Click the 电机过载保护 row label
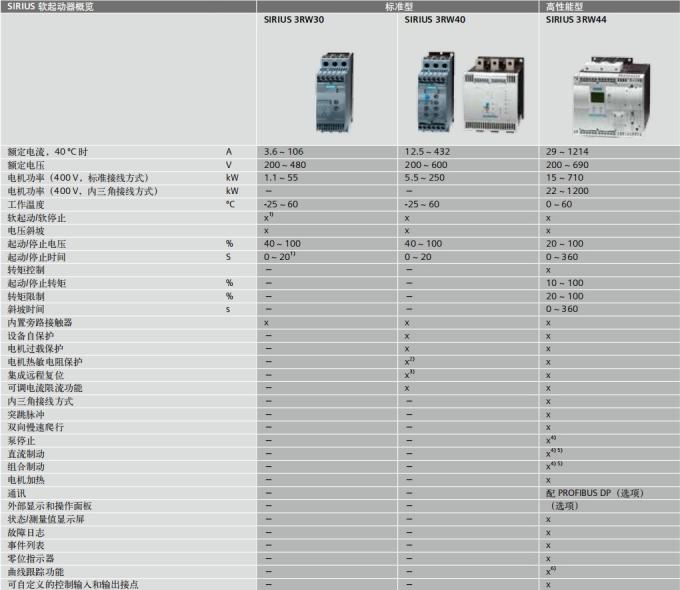Image resolution: width=680 pixels, height=590 pixels. tap(35, 348)
